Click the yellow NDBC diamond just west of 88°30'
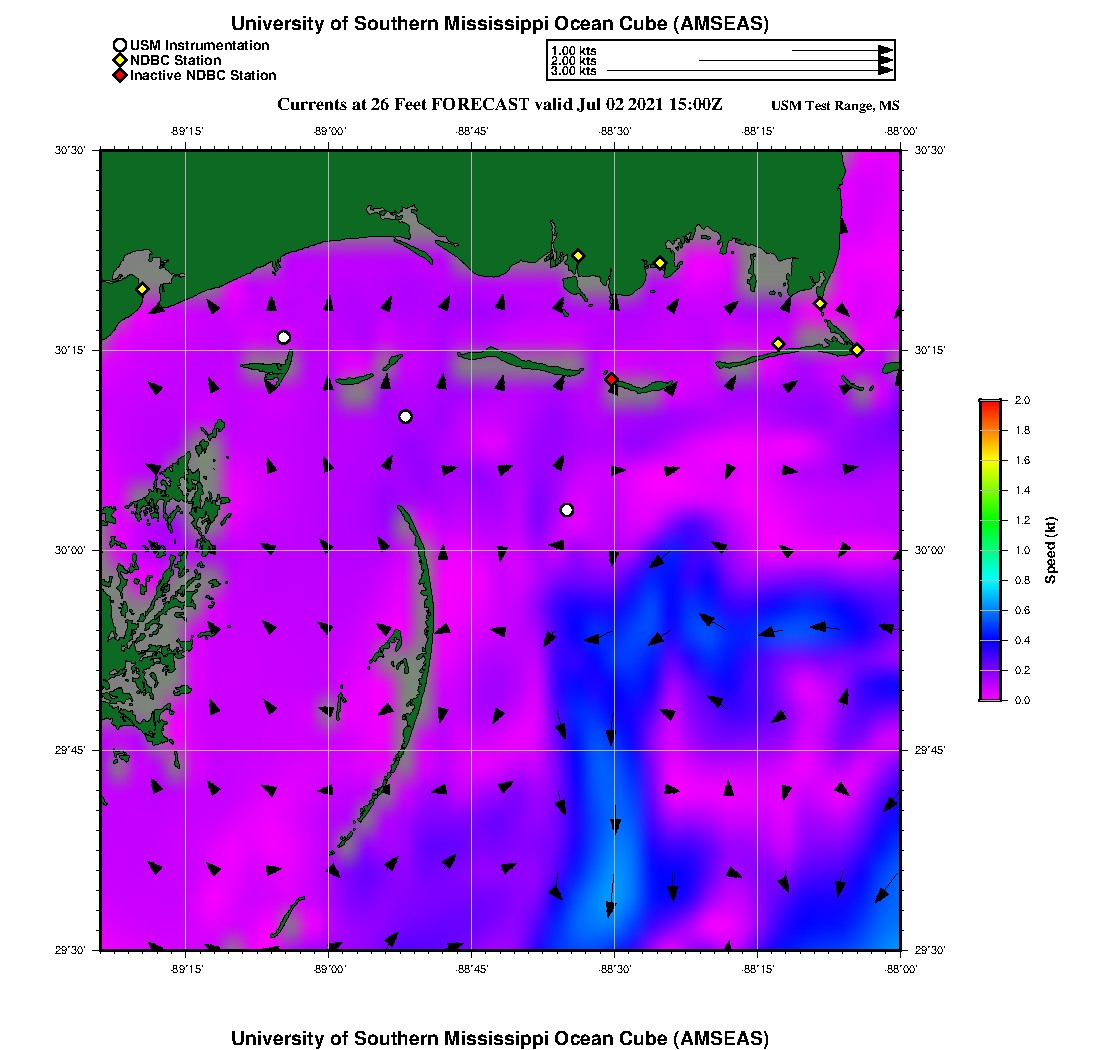The image size is (1100, 1050). tap(578, 255)
